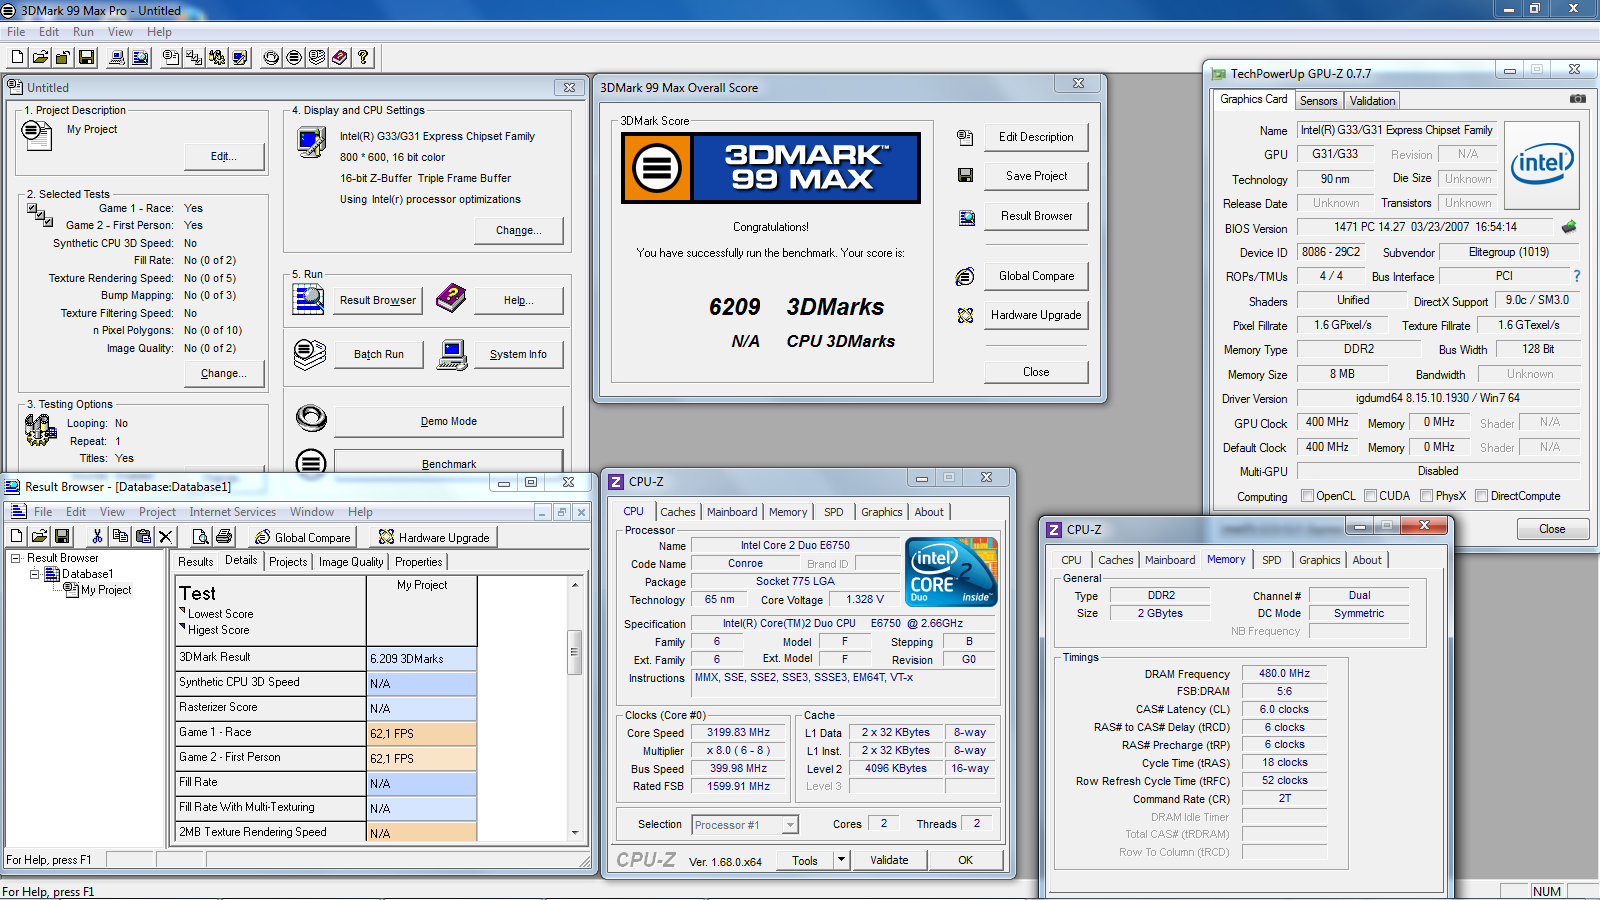The image size is (1600, 900).
Task: Toggle CUDA checkbox in GPU-Z
Action: click(1370, 496)
